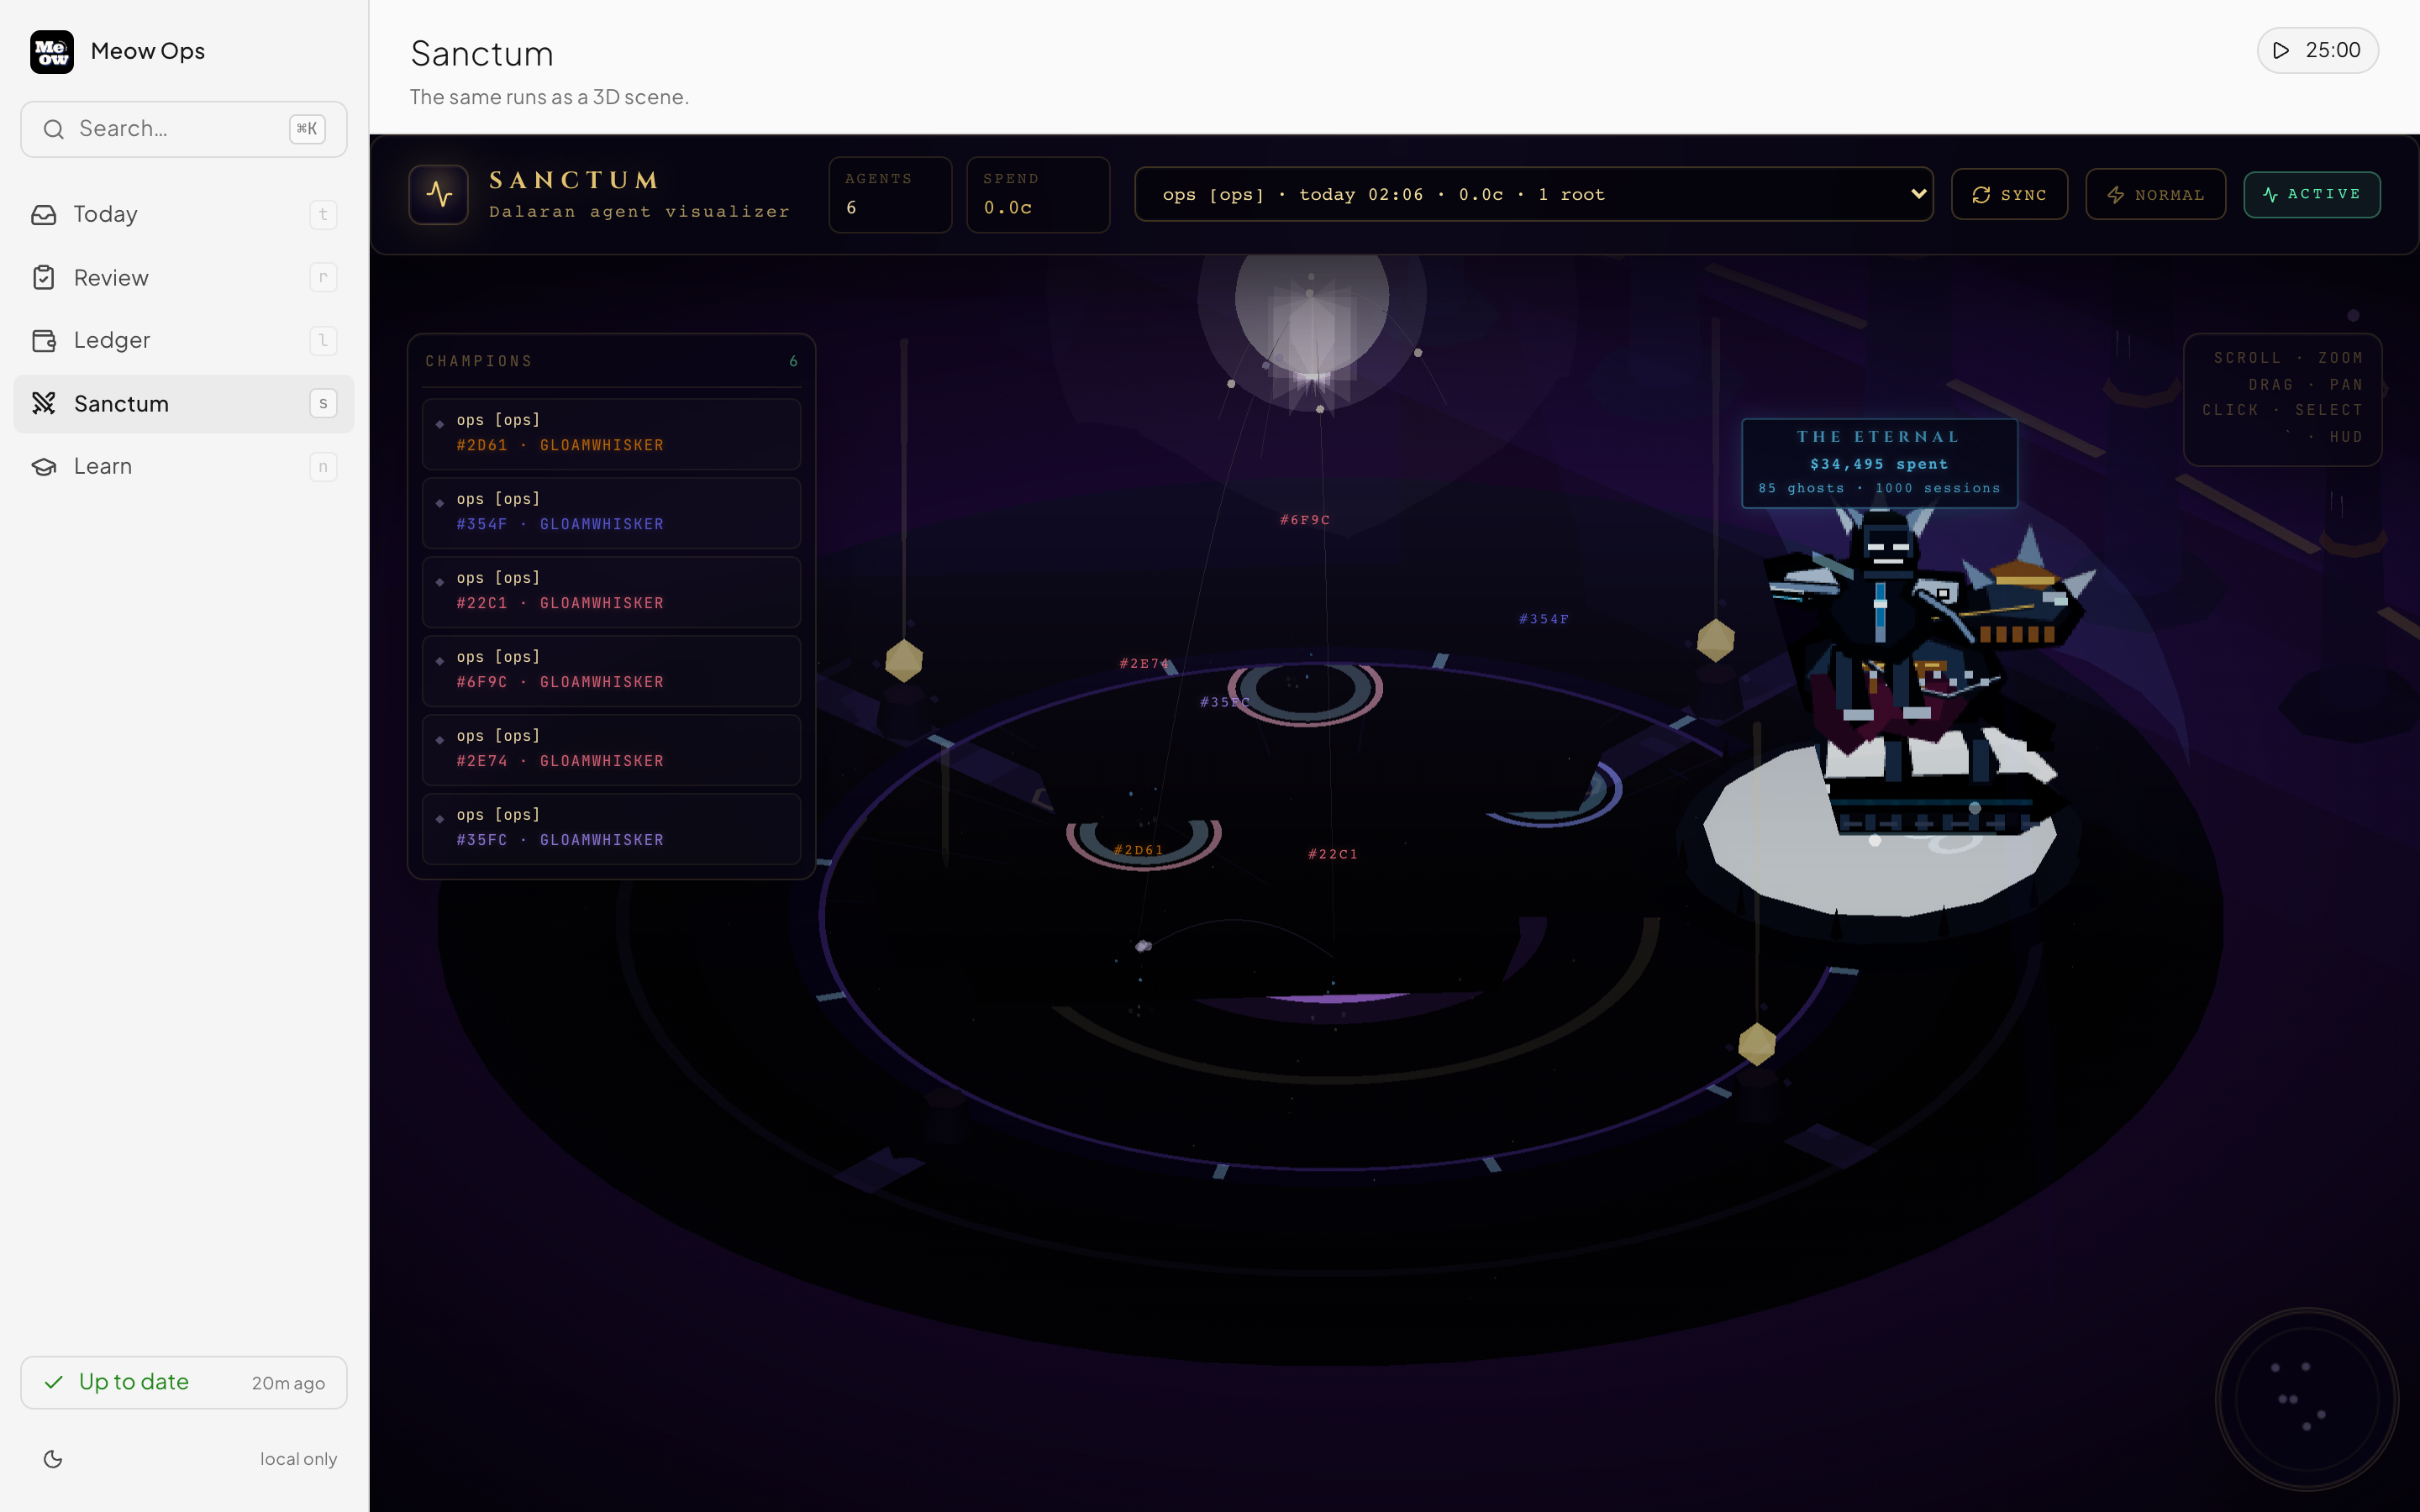Click the "20m ago" timestamp
This screenshot has height=1512, width=2420.
[288, 1383]
